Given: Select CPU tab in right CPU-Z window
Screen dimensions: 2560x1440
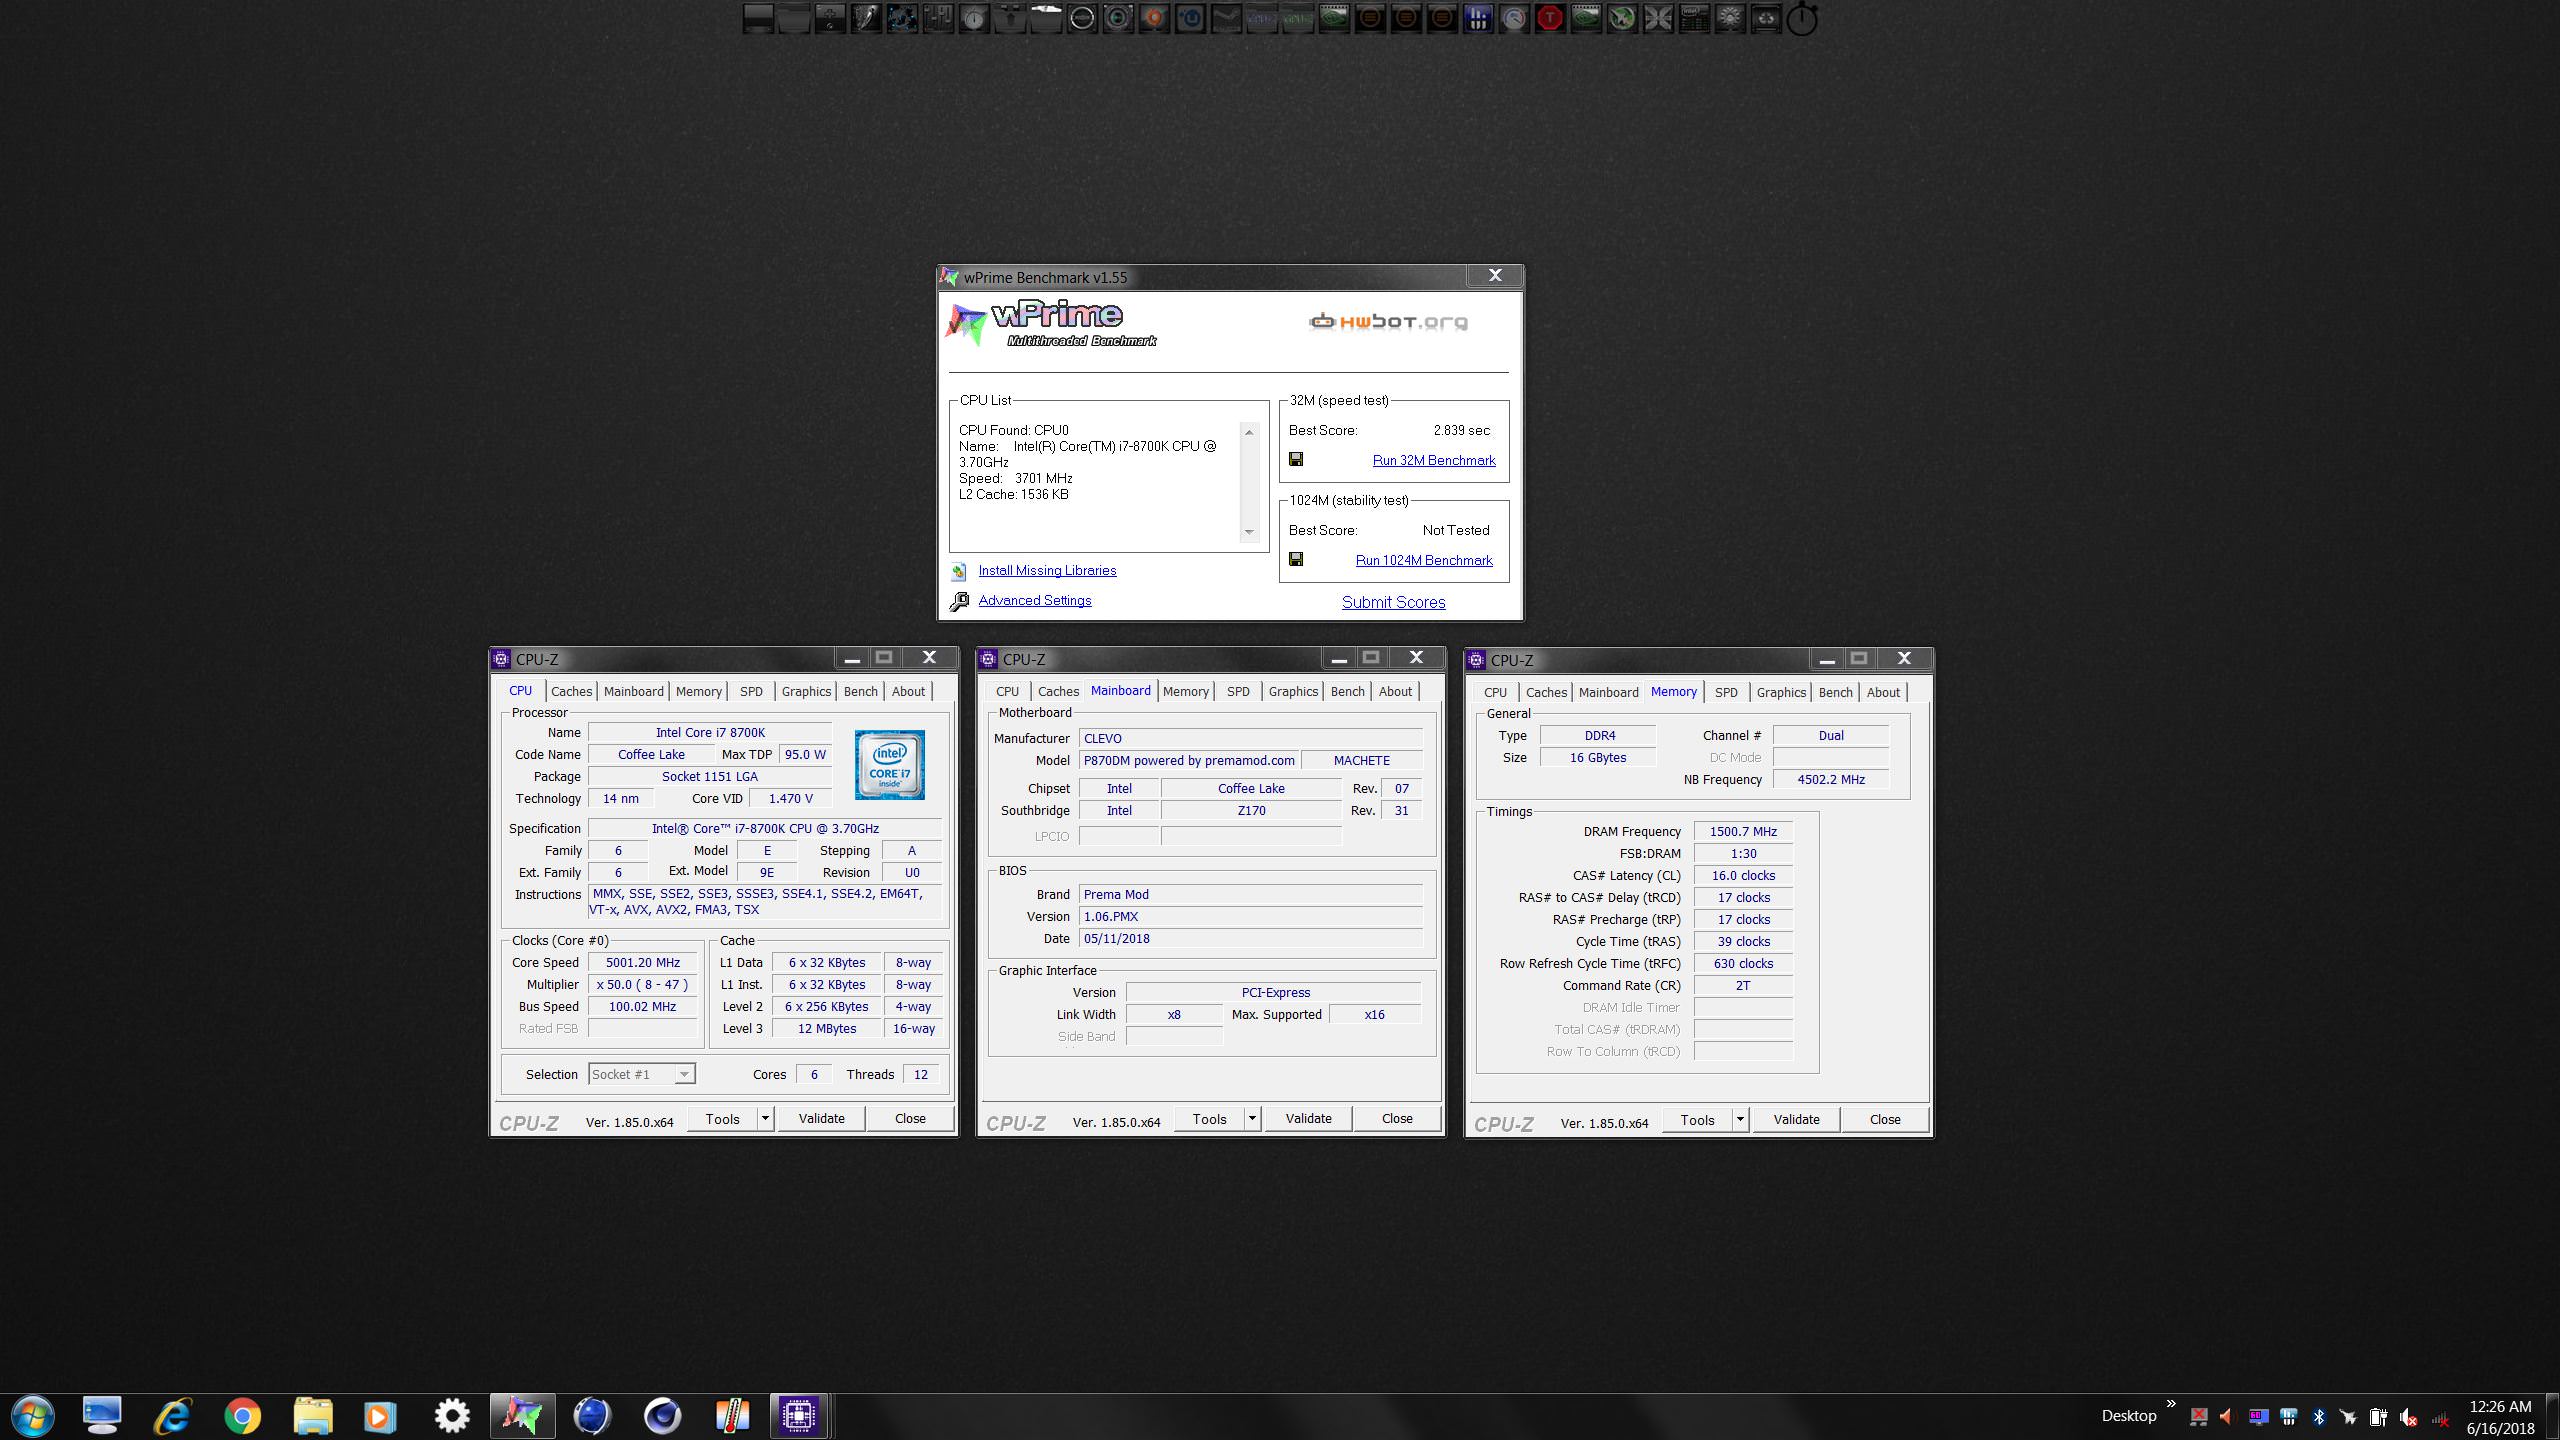Looking at the screenshot, I should (1495, 692).
